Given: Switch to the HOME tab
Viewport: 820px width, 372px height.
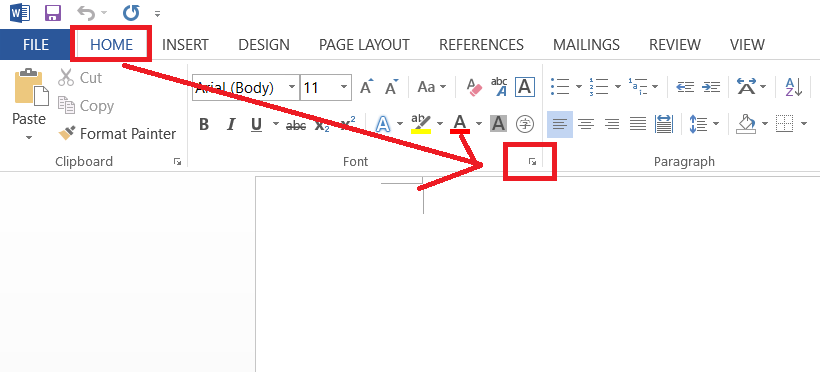Looking at the screenshot, I should point(111,45).
